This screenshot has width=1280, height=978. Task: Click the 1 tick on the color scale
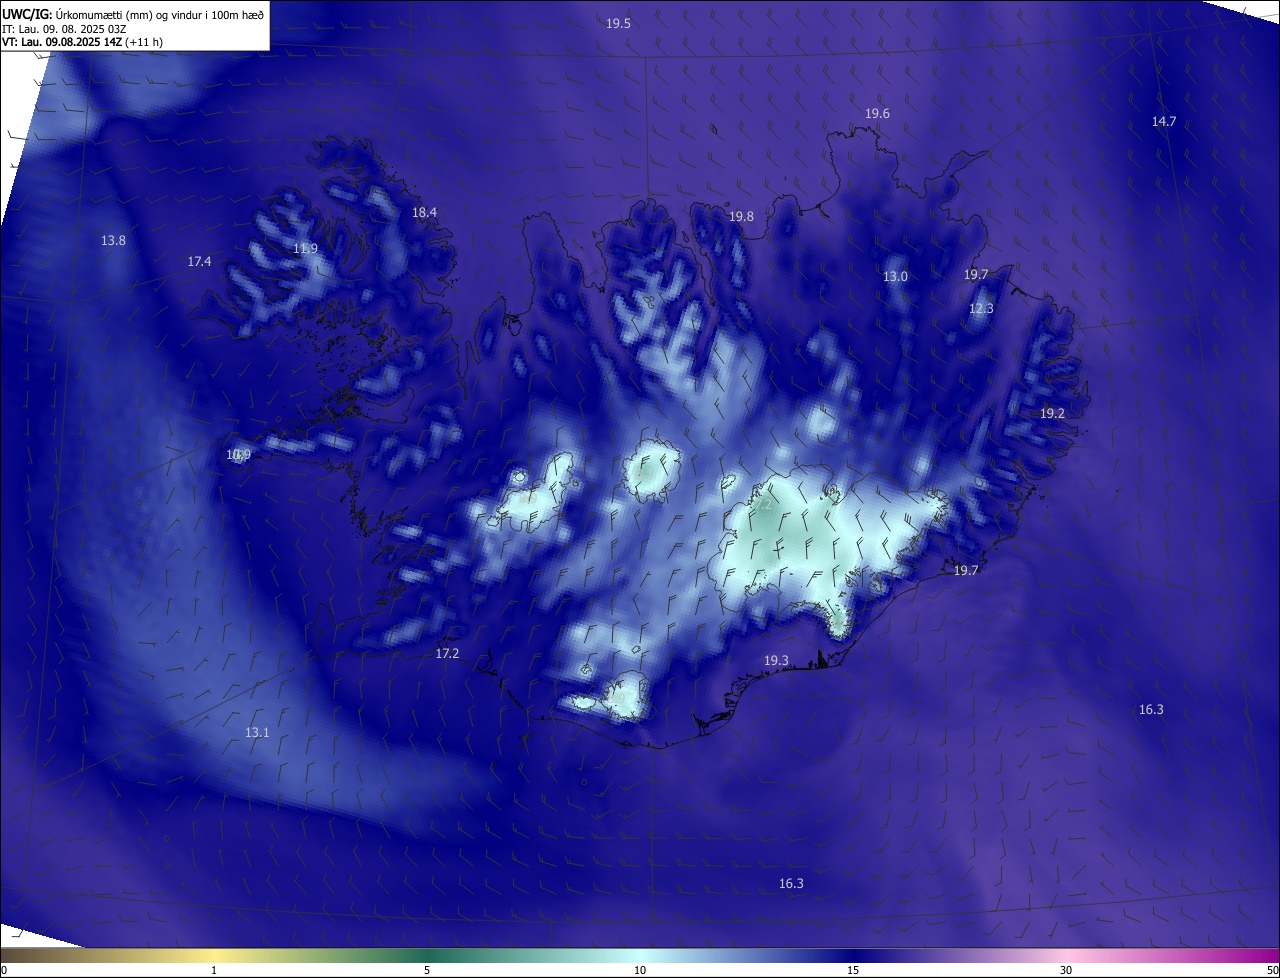[214, 970]
